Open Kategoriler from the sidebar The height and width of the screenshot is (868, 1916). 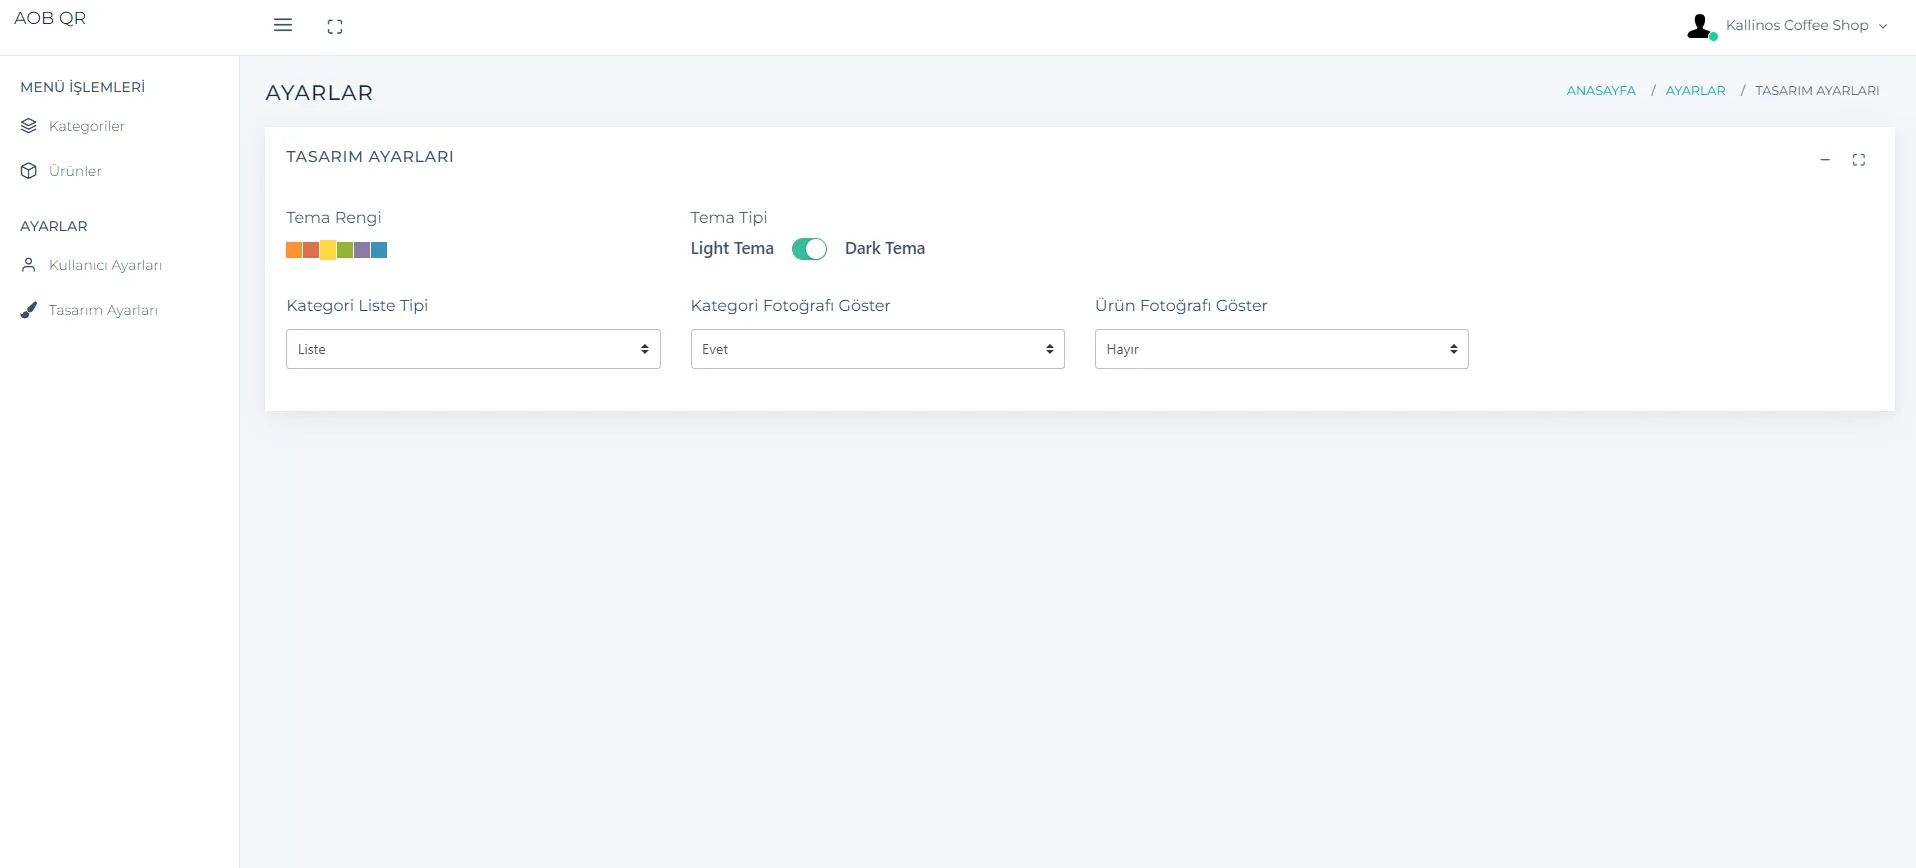87,126
